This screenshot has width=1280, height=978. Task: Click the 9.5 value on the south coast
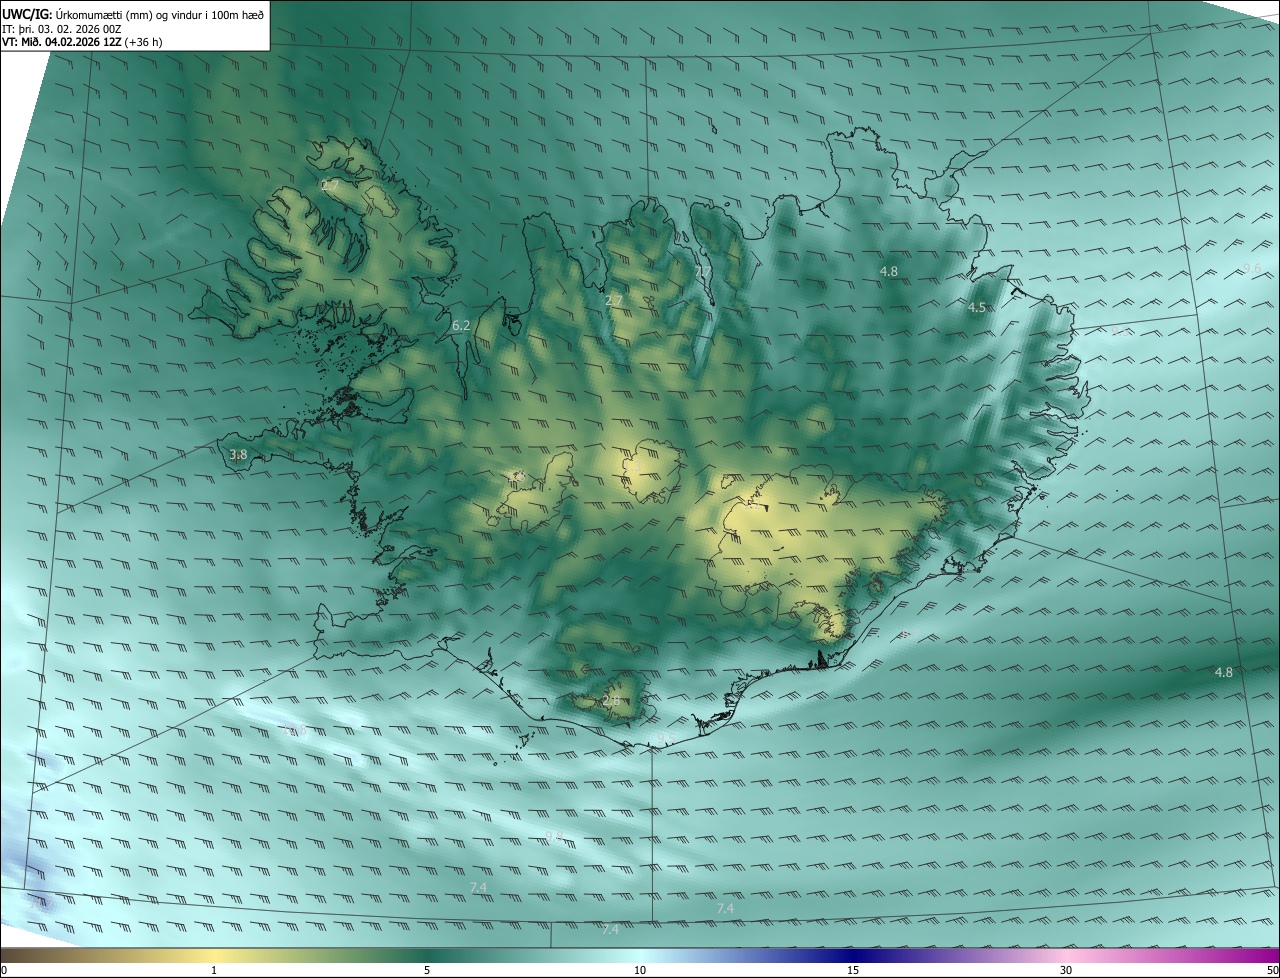pos(665,738)
